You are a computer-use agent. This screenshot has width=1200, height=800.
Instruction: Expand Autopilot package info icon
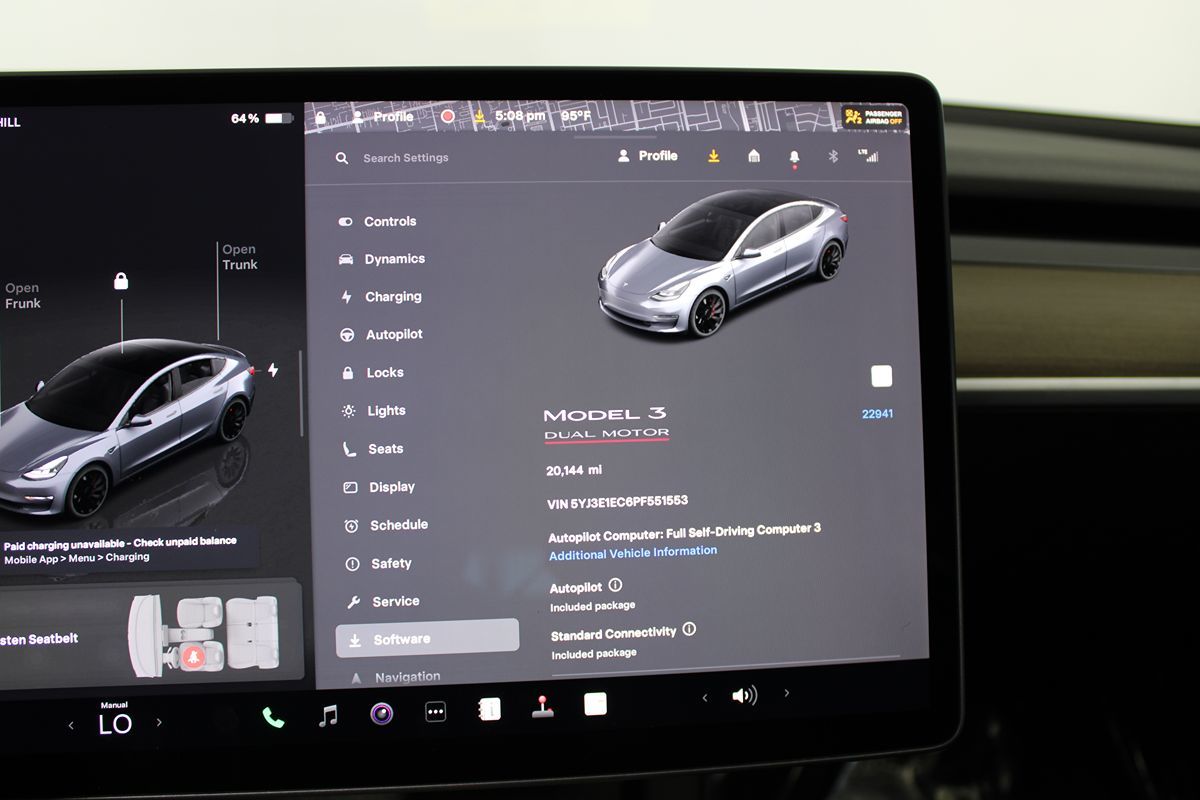615,586
